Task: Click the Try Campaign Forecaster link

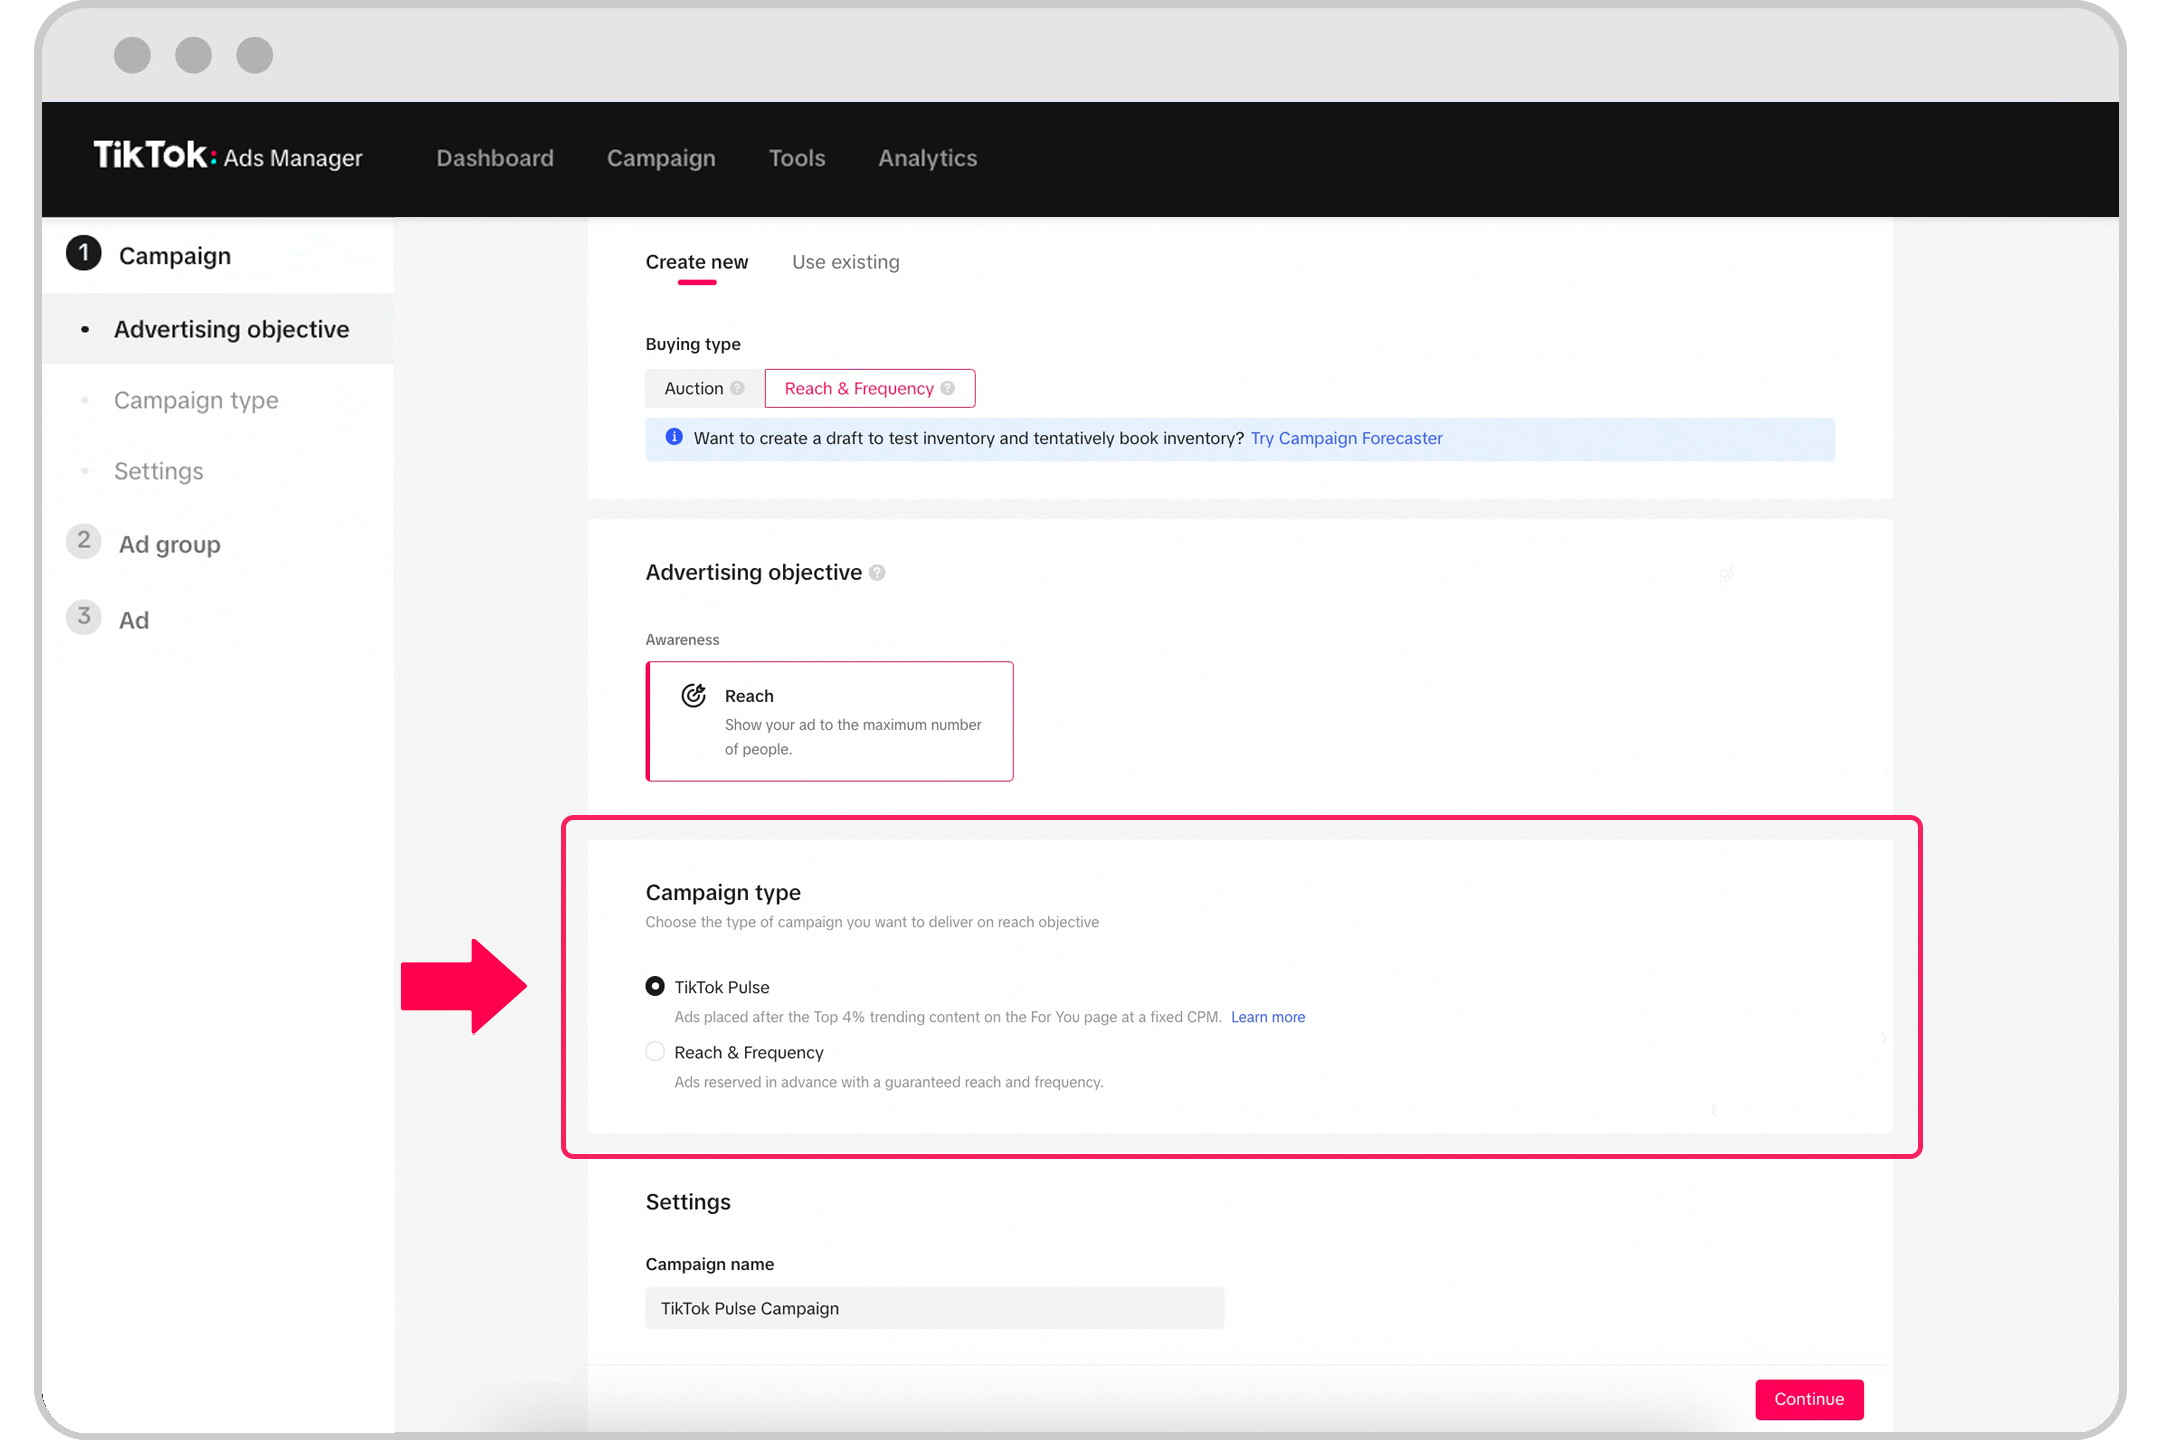Action: pos(1347,439)
